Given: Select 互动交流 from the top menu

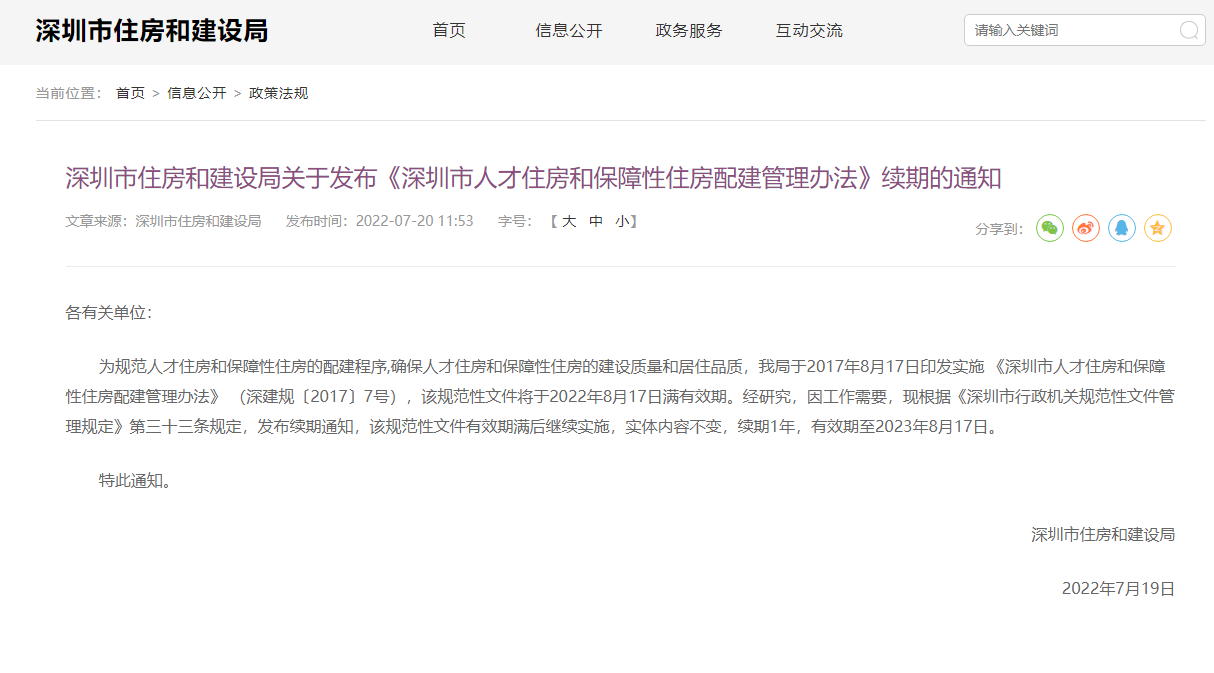Looking at the screenshot, I should [809, 30].
